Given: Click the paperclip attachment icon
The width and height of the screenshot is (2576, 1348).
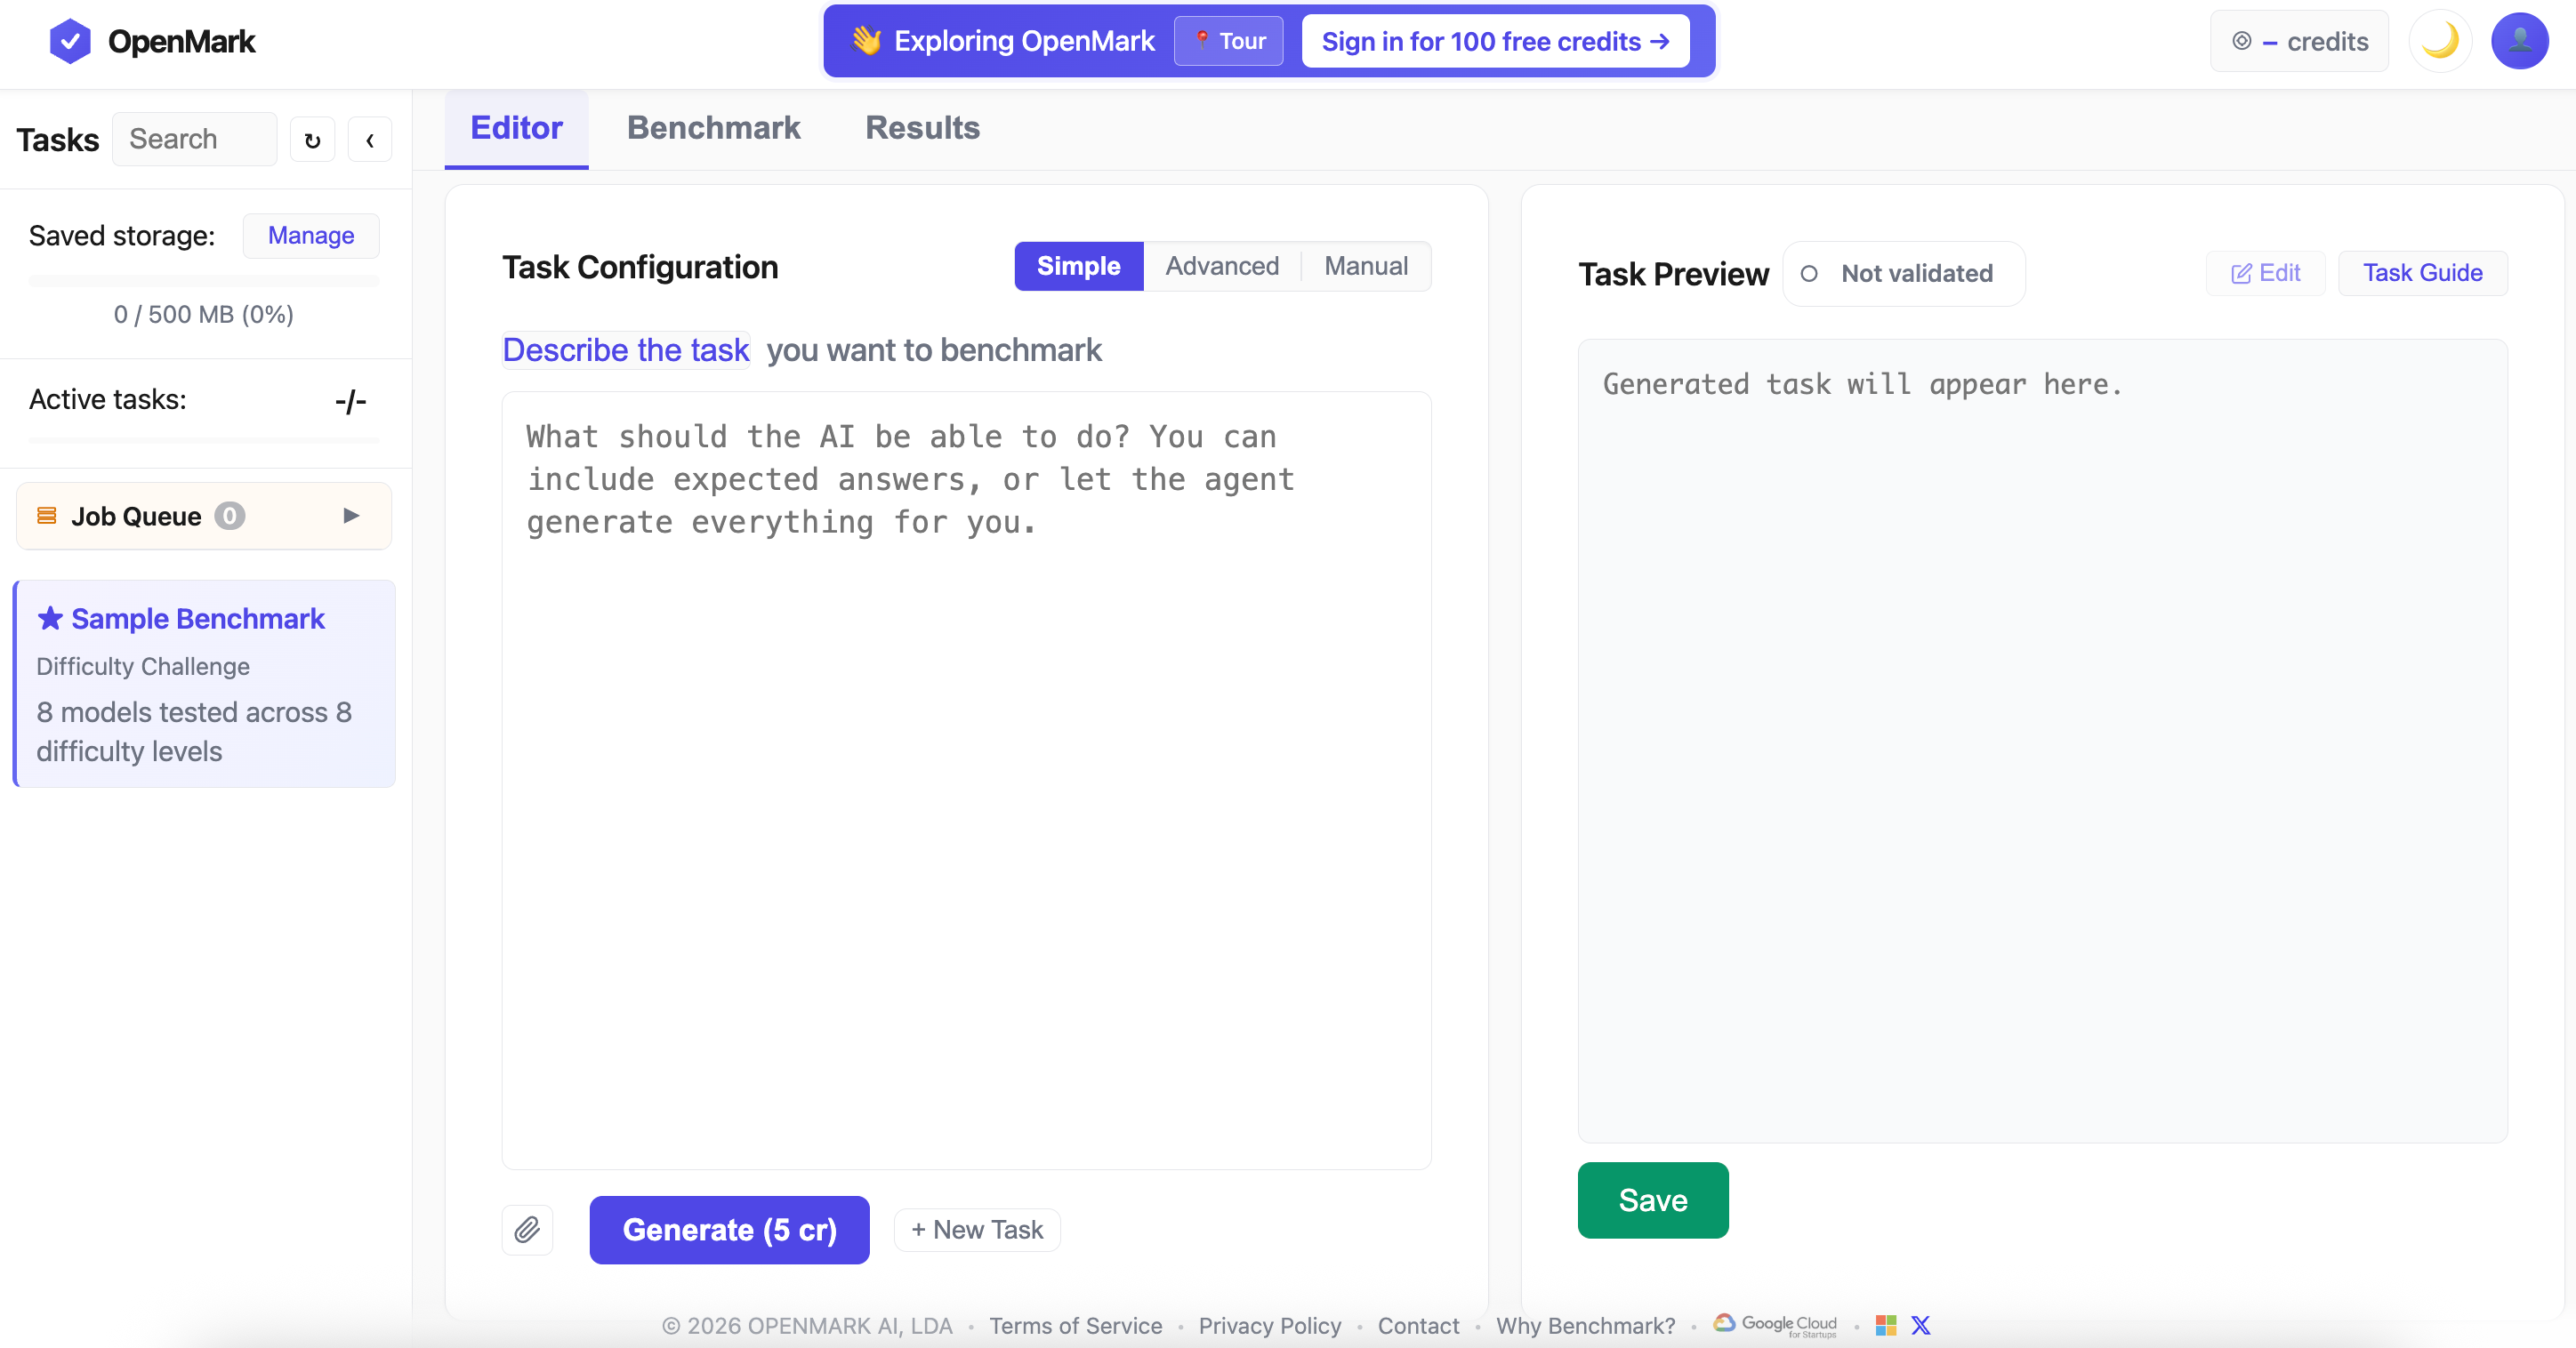Looking at the screenshot, I should [x=527, y=1229].
